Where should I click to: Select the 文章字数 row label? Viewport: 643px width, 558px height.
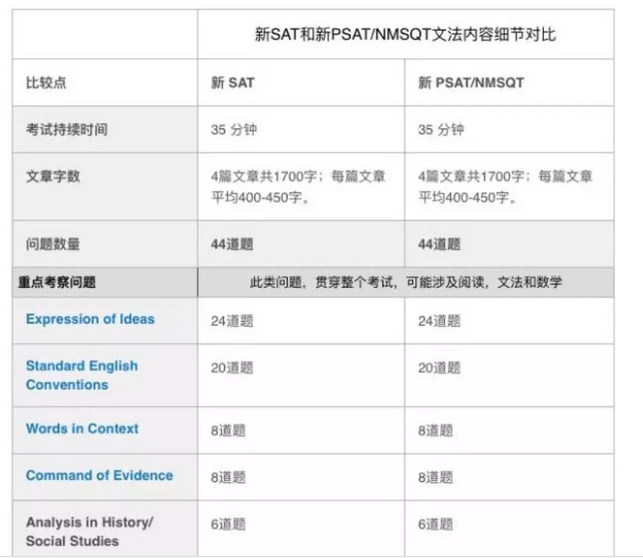pos(53,177)
